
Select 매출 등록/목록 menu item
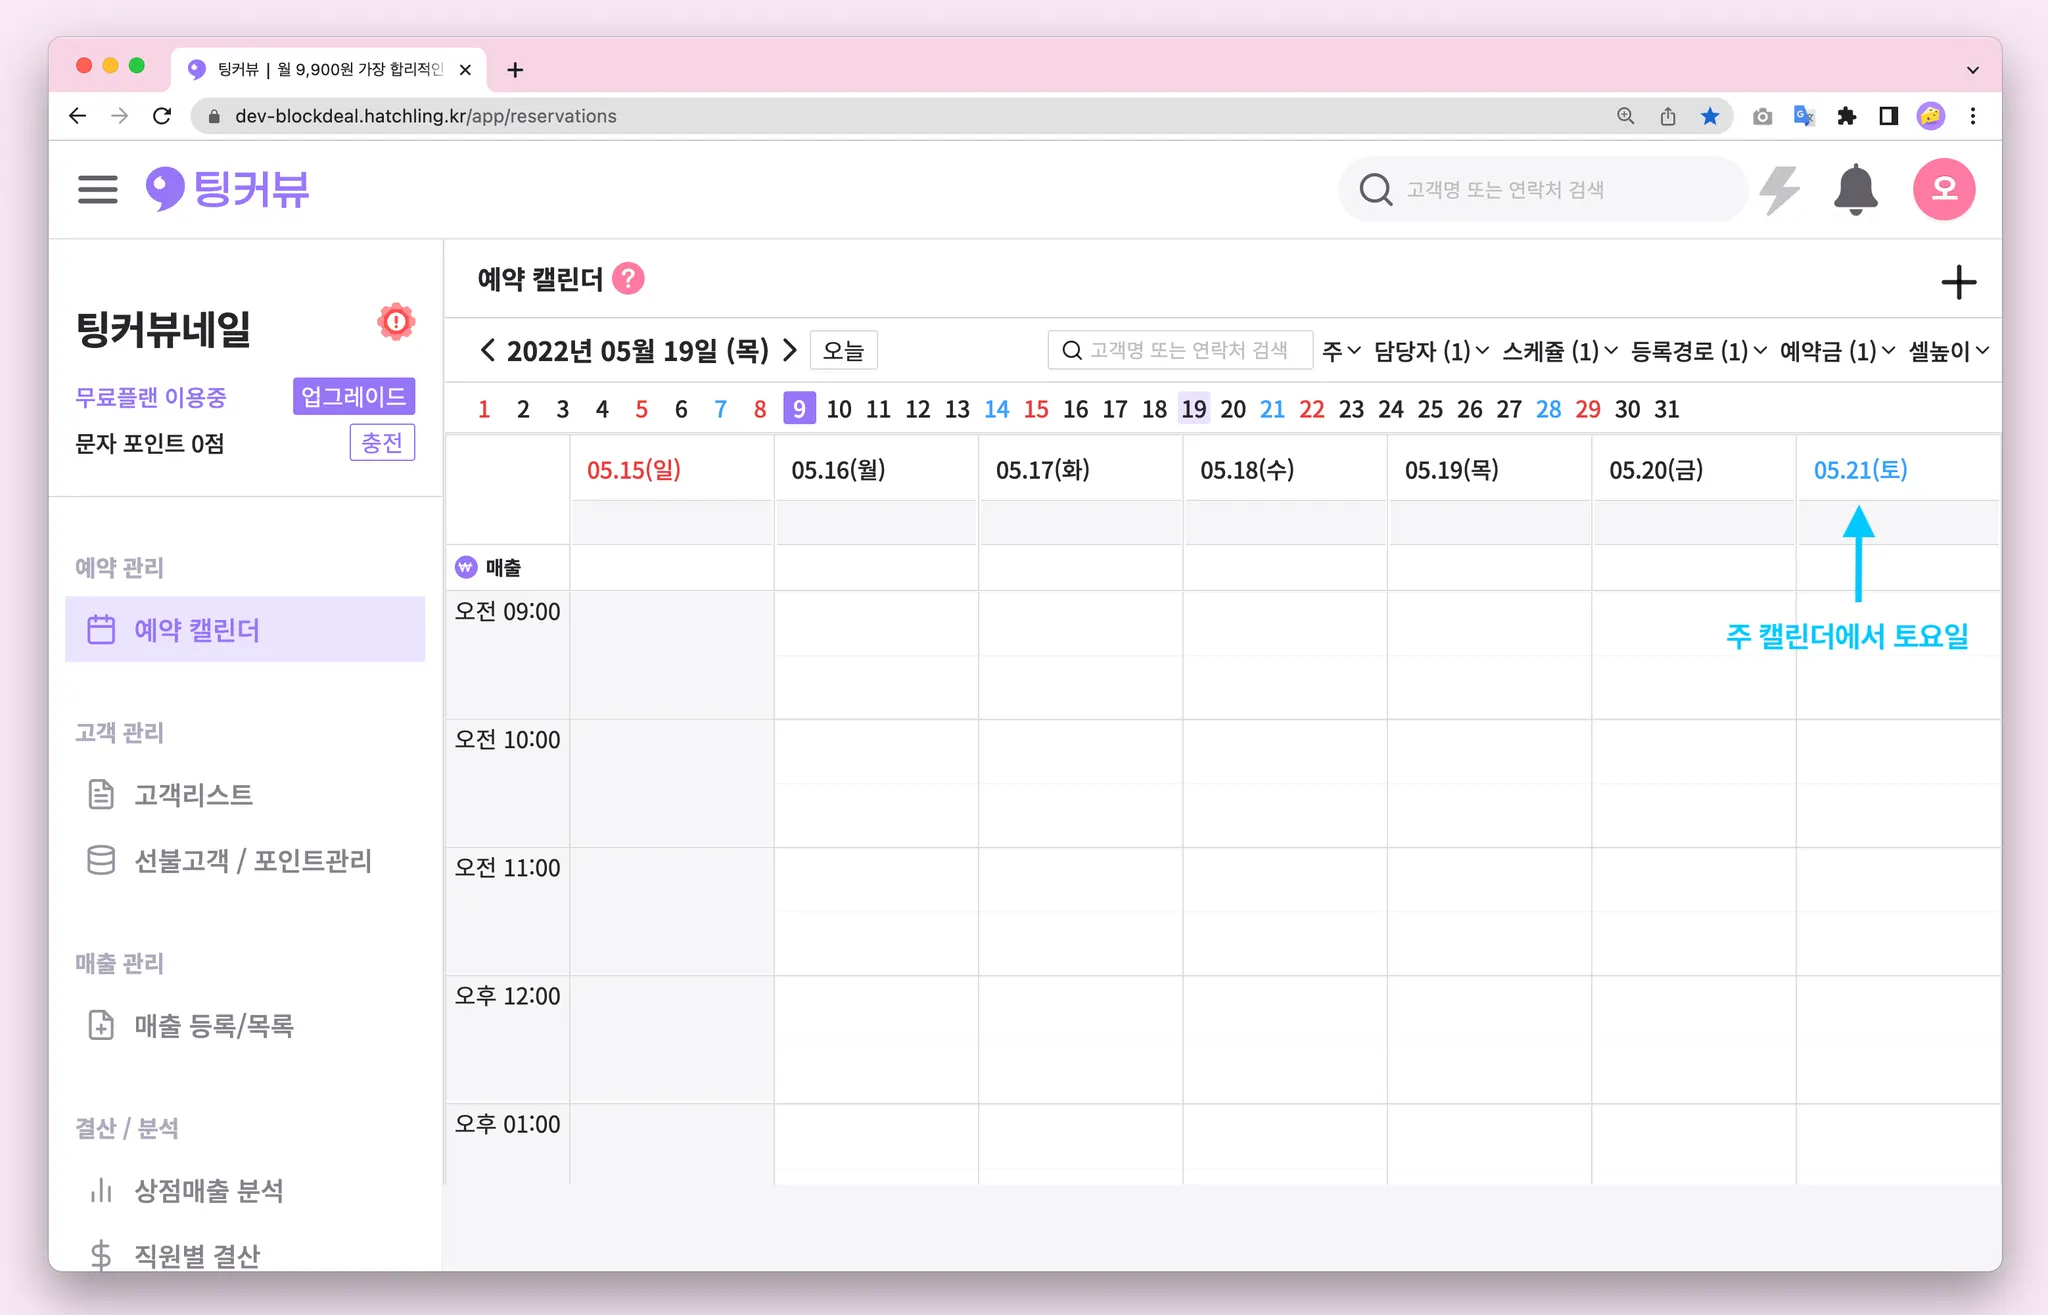click(x=213, y=1026)
